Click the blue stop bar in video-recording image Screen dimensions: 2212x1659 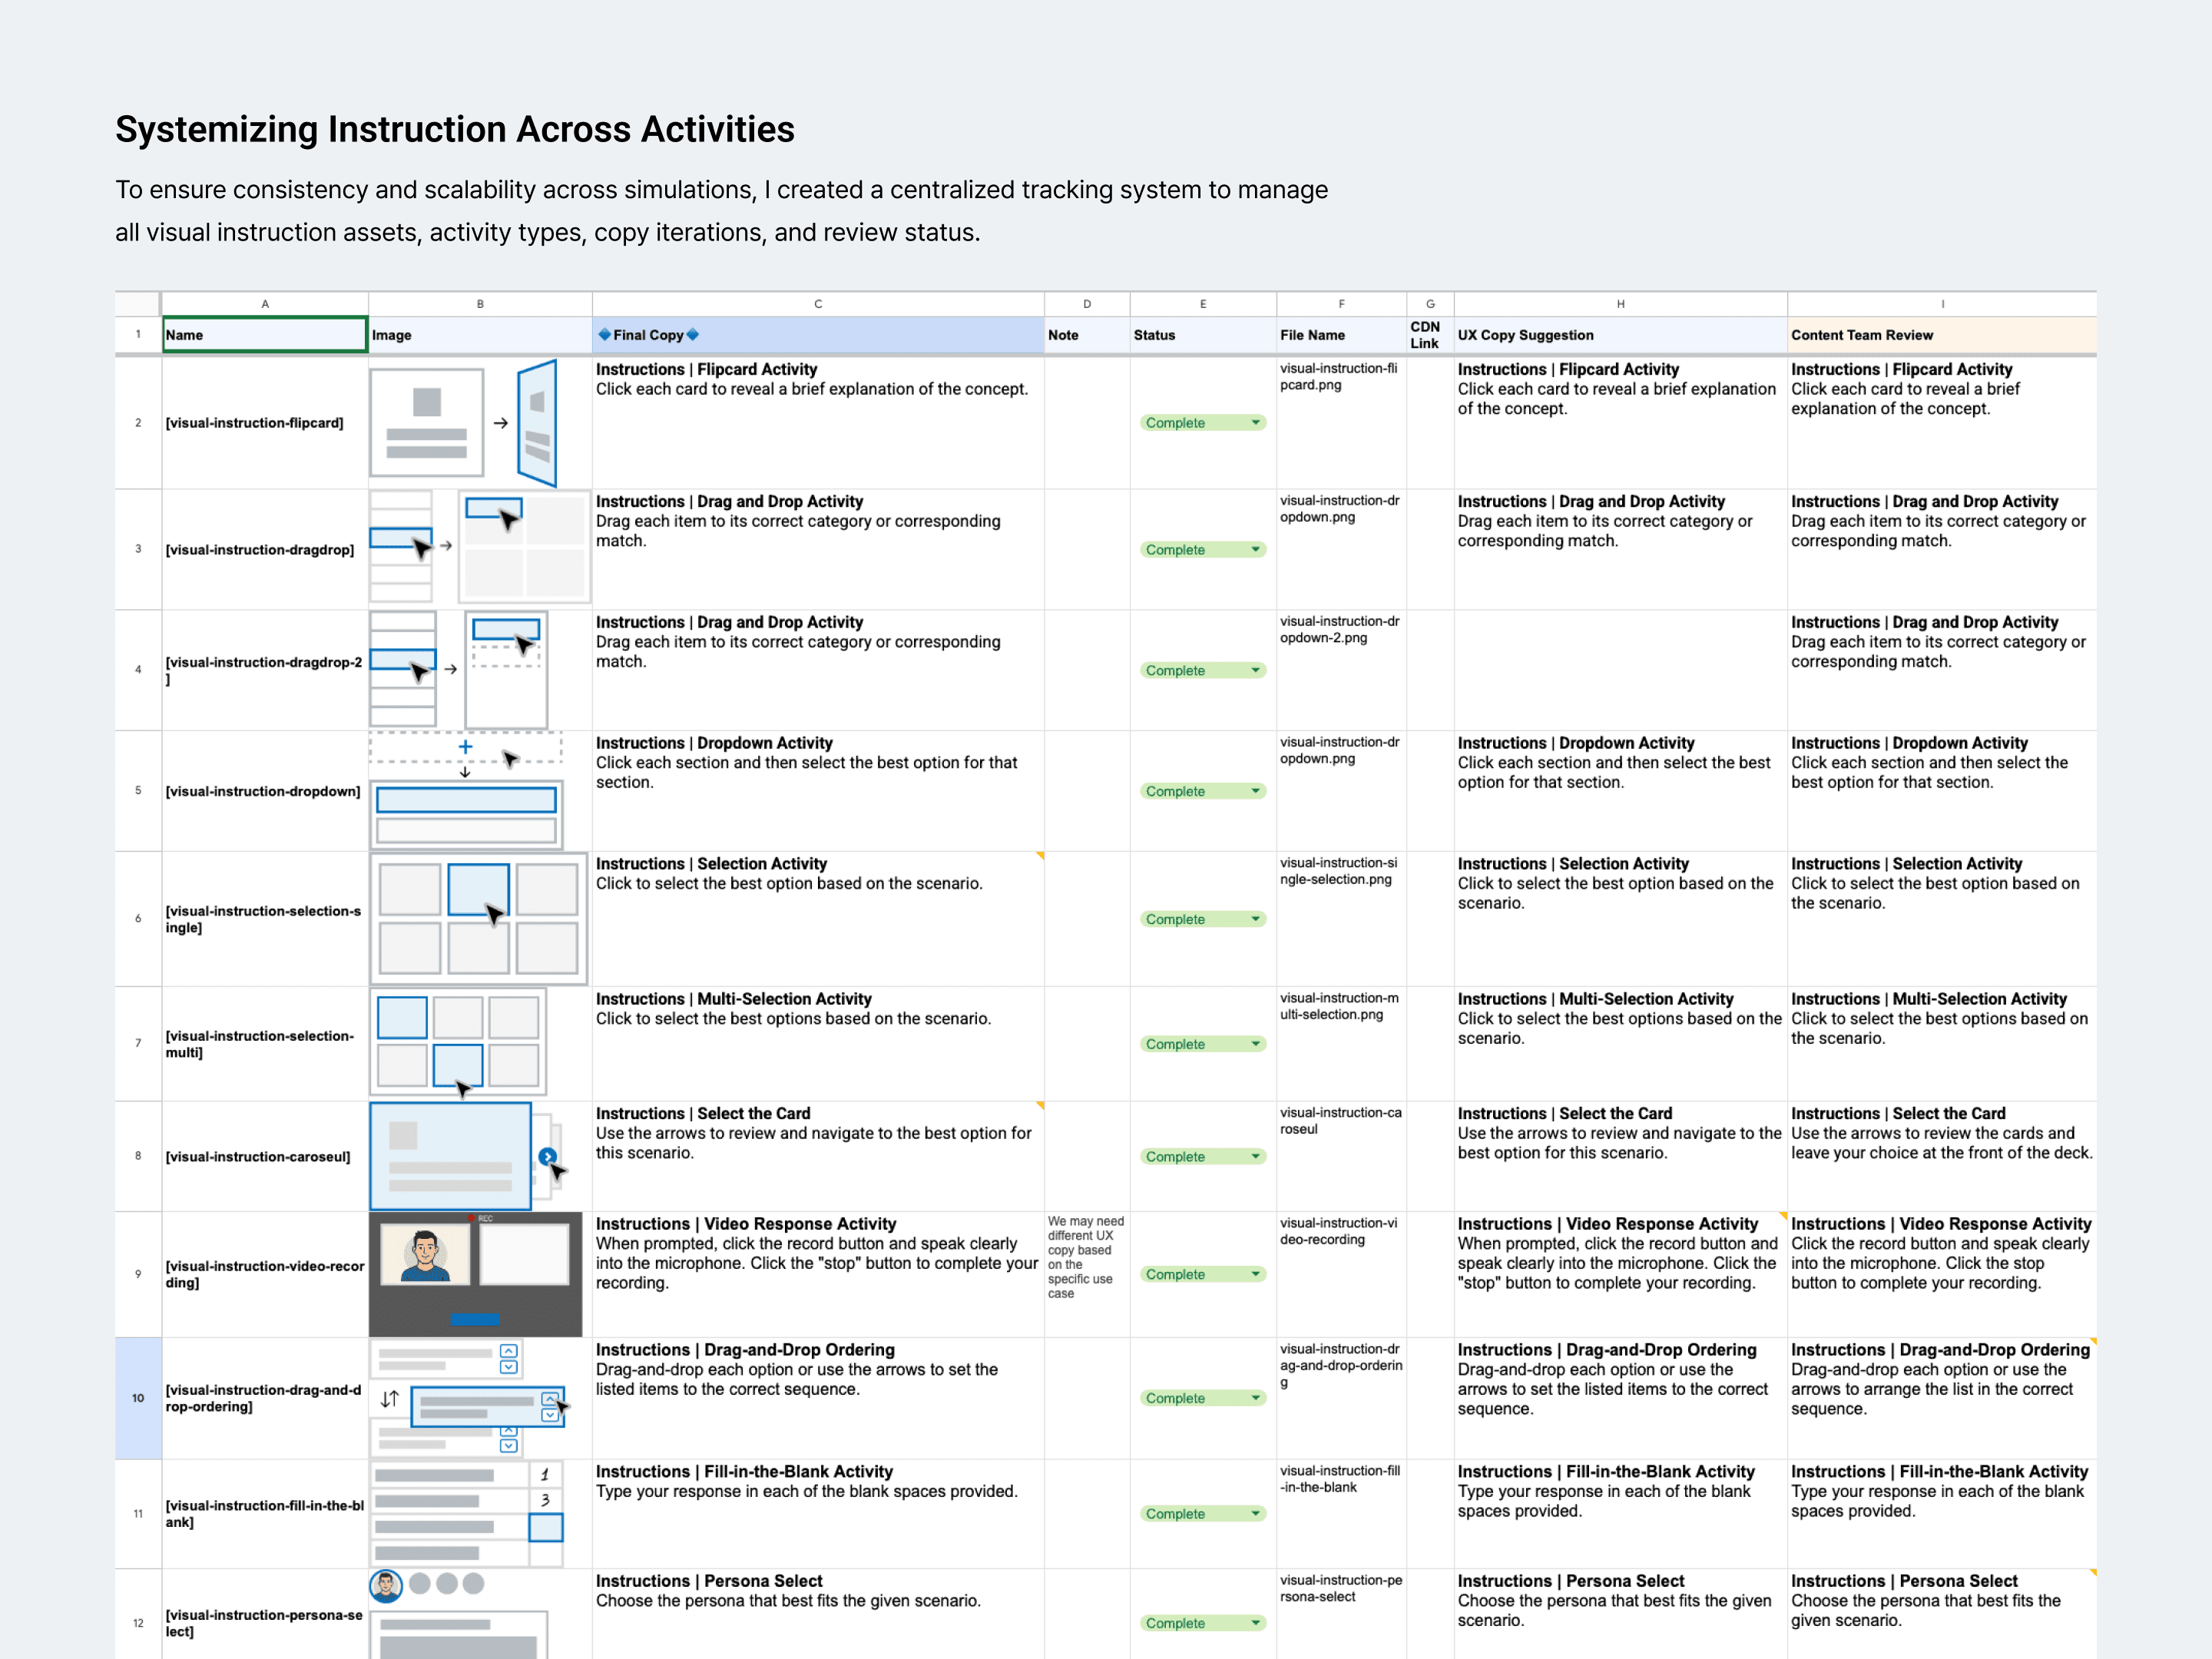pyautogui.click(x=474, y=1319)
